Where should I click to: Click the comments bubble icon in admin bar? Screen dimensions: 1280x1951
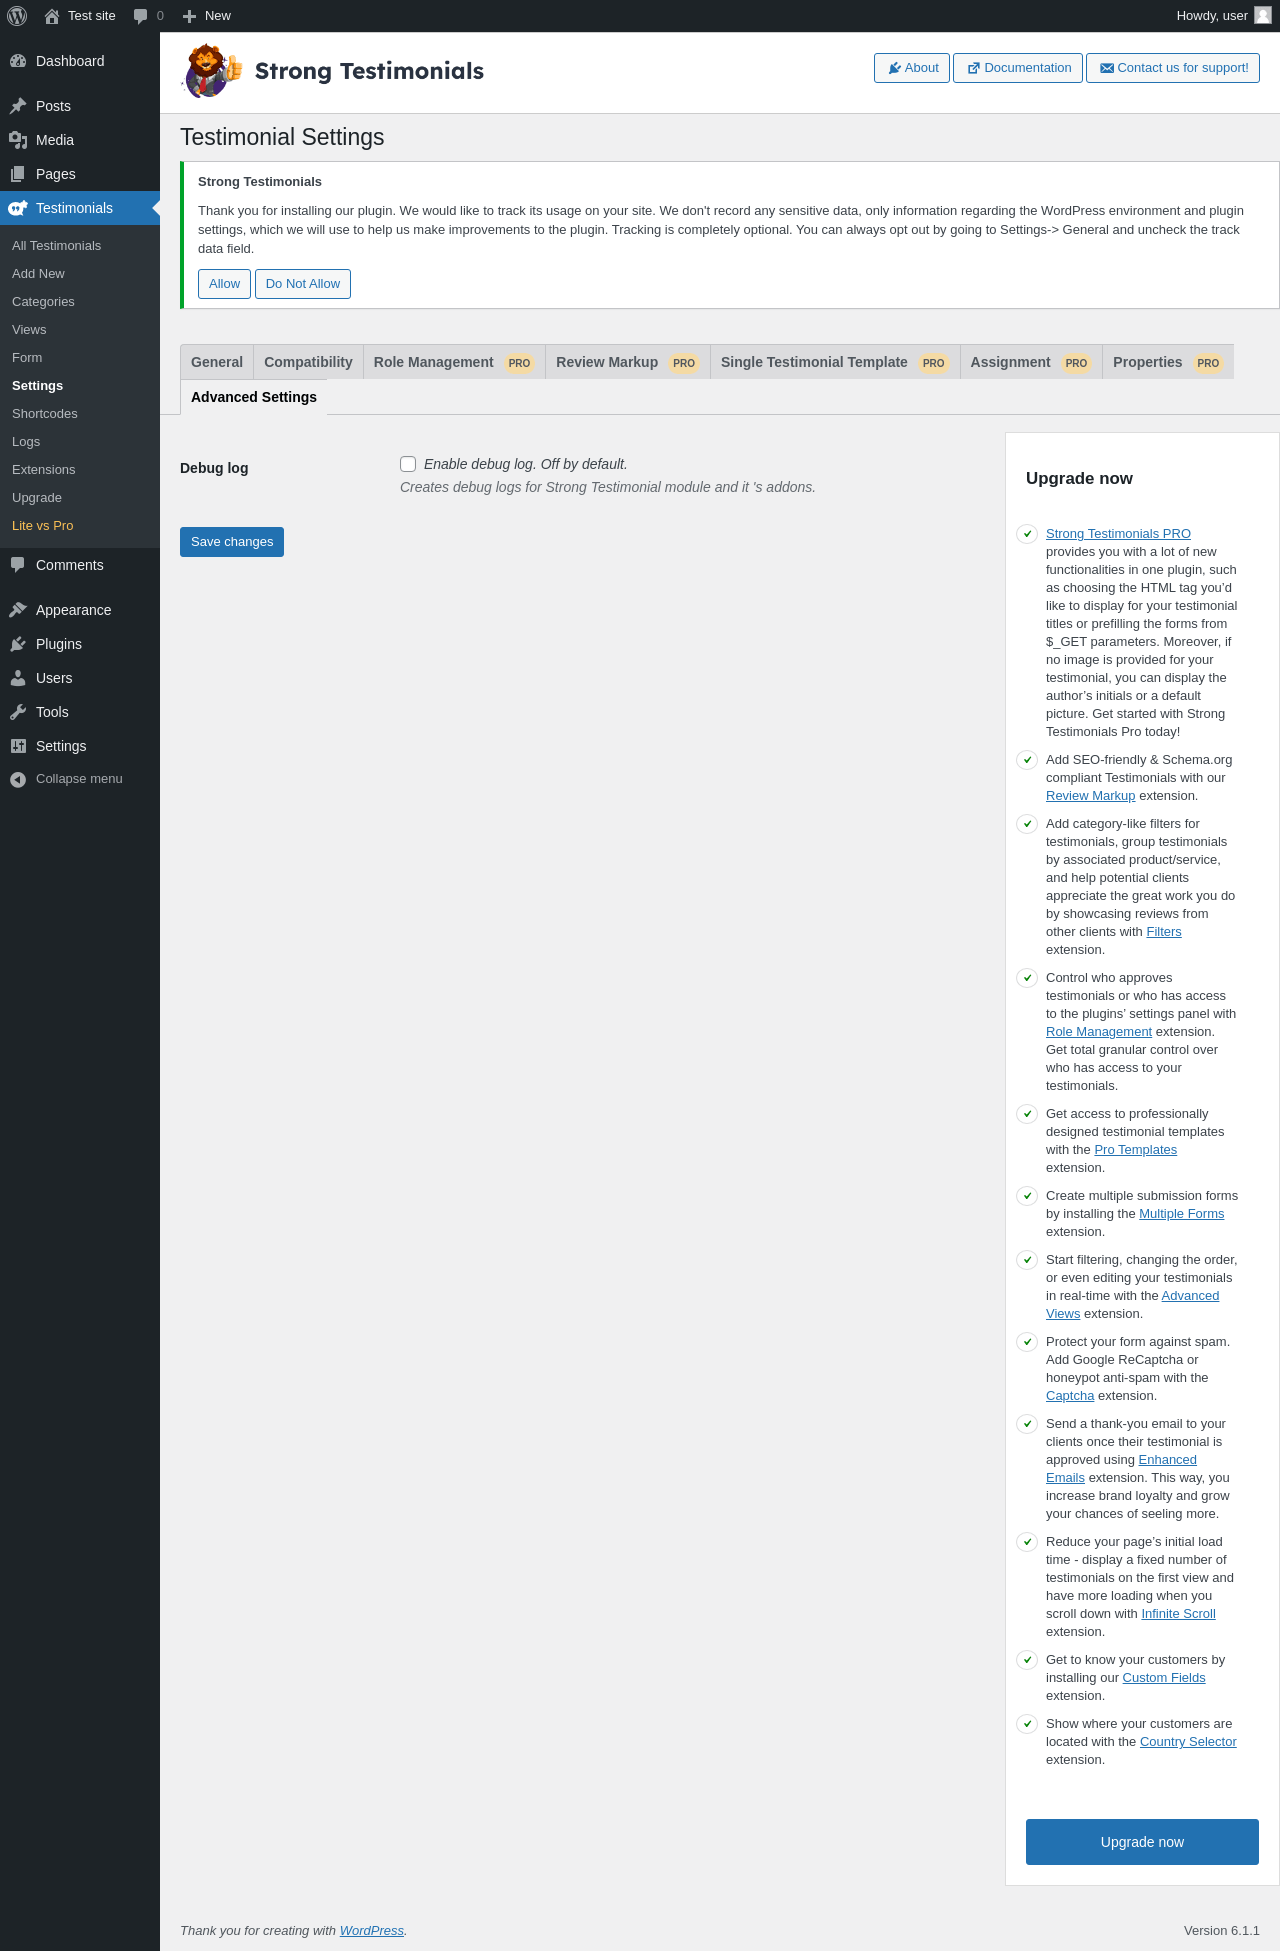tap(140, 16)
